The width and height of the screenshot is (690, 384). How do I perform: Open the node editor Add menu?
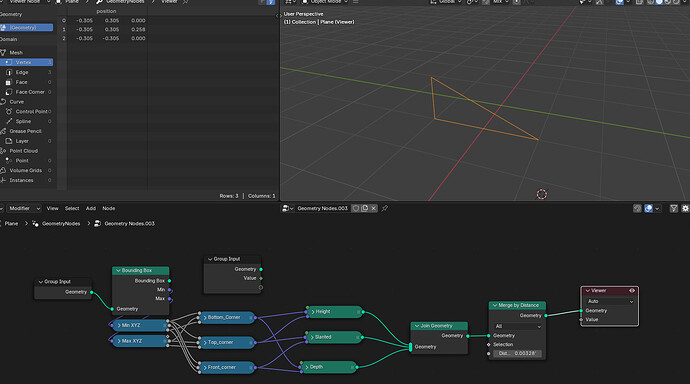[x=91, y=208]
